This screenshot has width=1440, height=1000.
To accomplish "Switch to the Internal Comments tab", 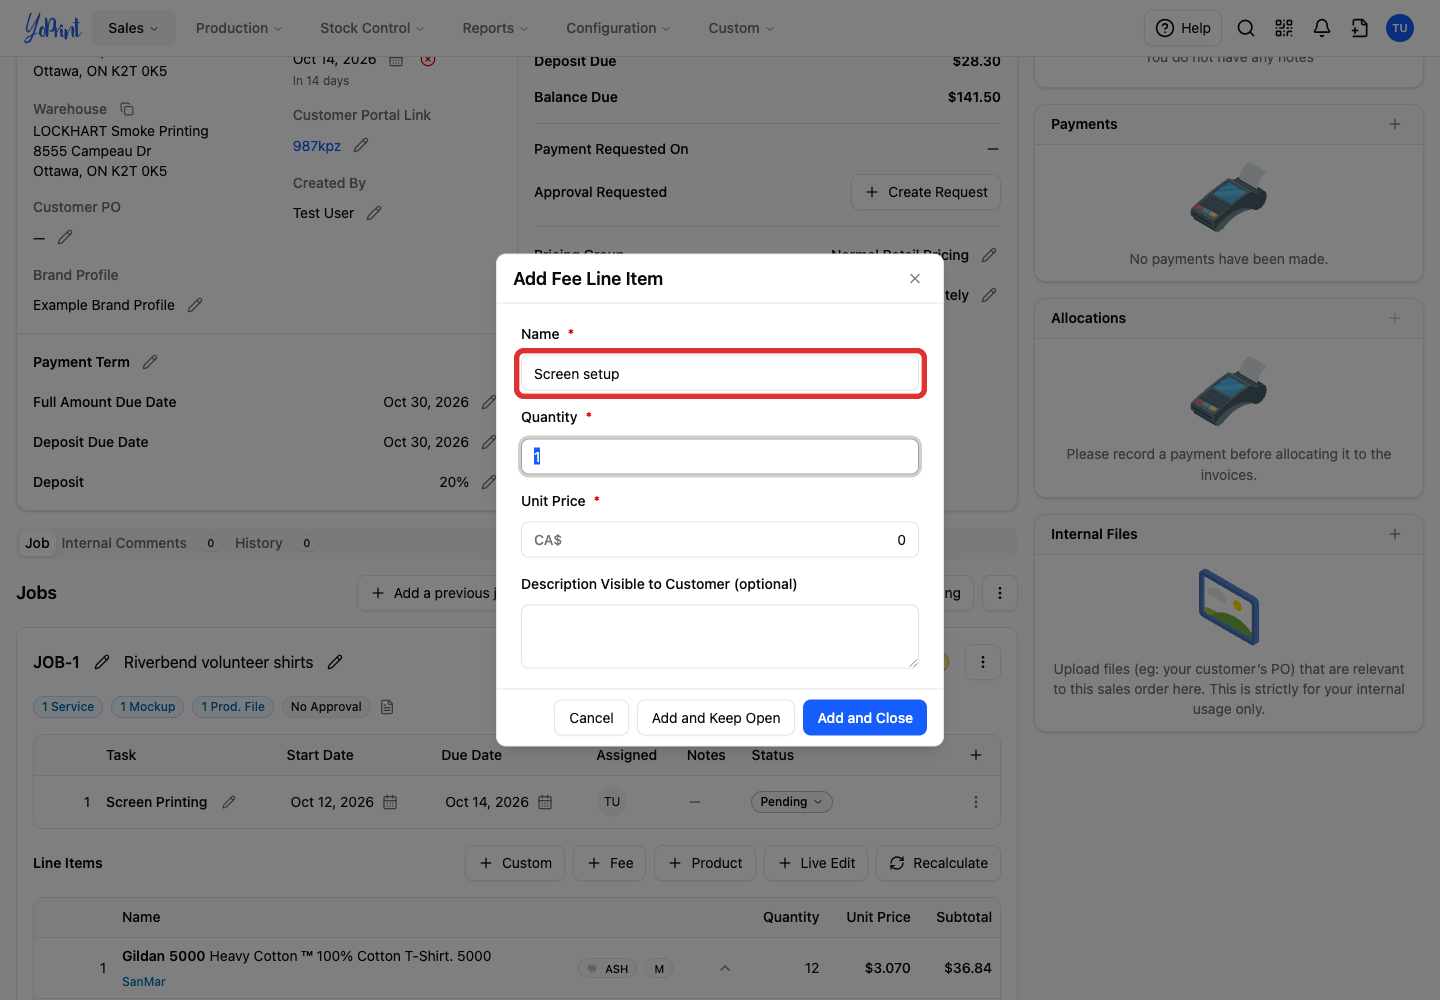I will tap(124, 543).
